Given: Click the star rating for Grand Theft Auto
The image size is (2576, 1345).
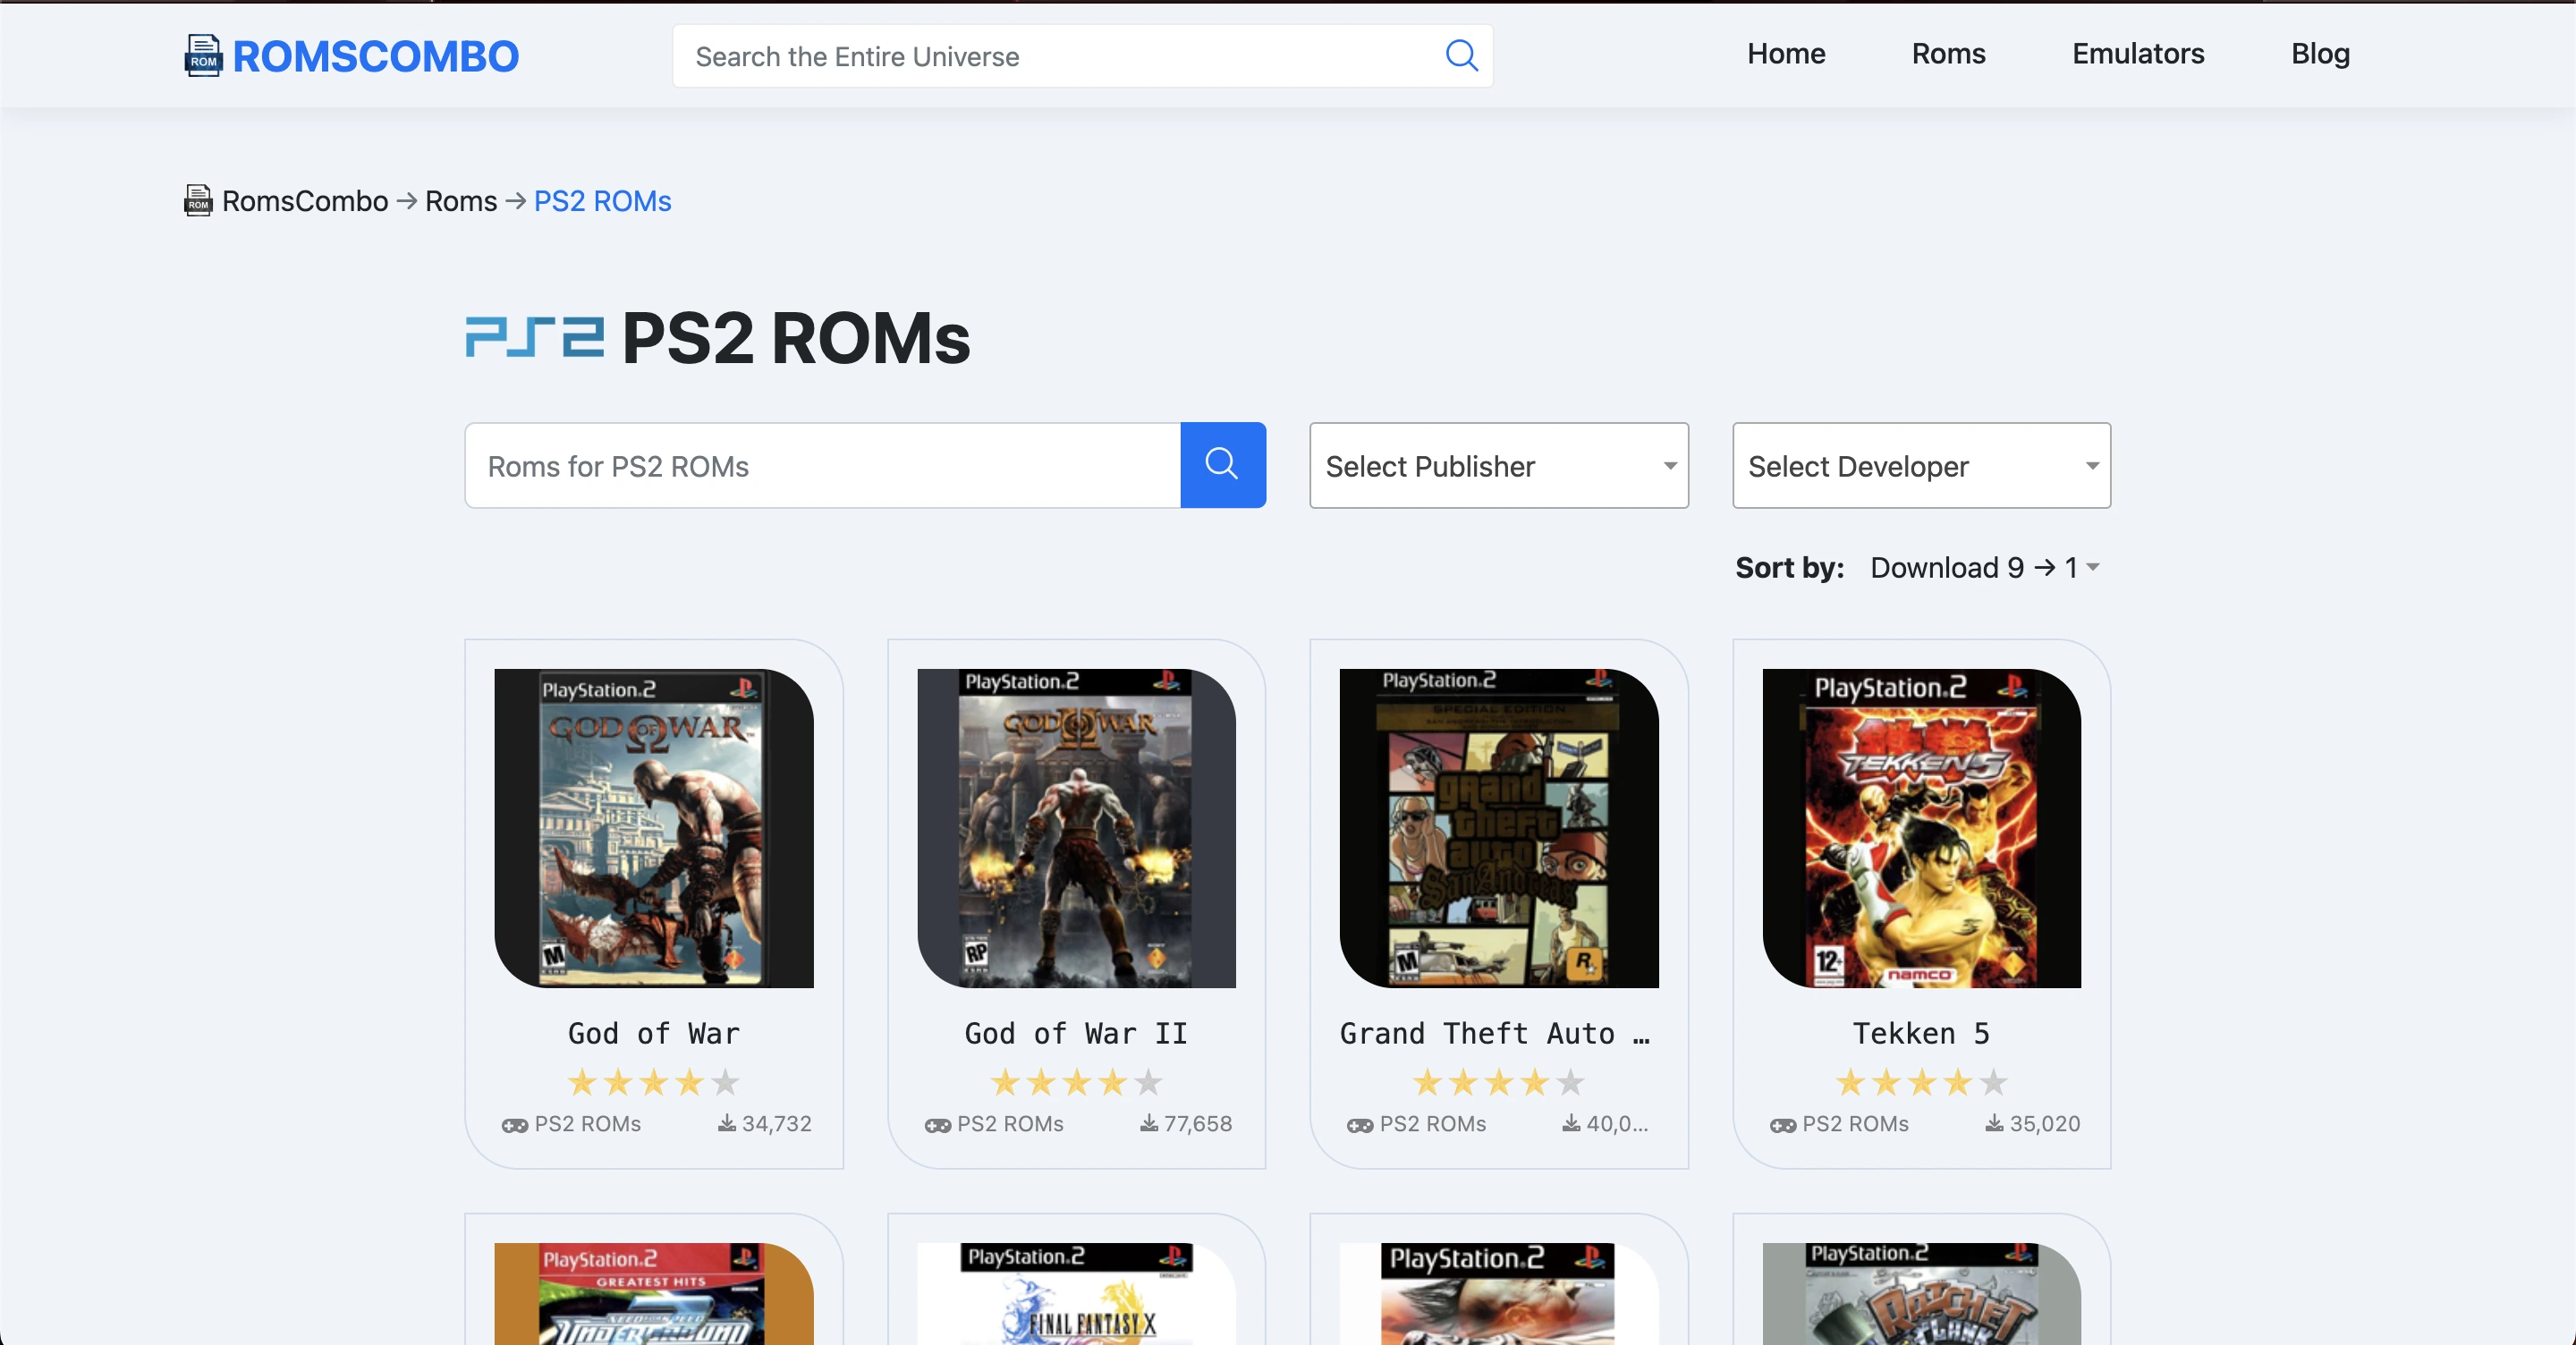Looking at the screenshot, I should click(1498, 1082).
